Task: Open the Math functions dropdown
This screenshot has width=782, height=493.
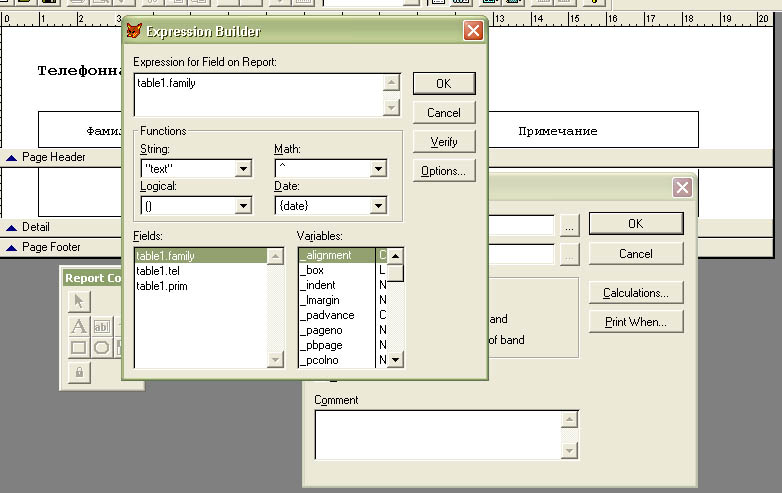Action: [x=379, y=168]
